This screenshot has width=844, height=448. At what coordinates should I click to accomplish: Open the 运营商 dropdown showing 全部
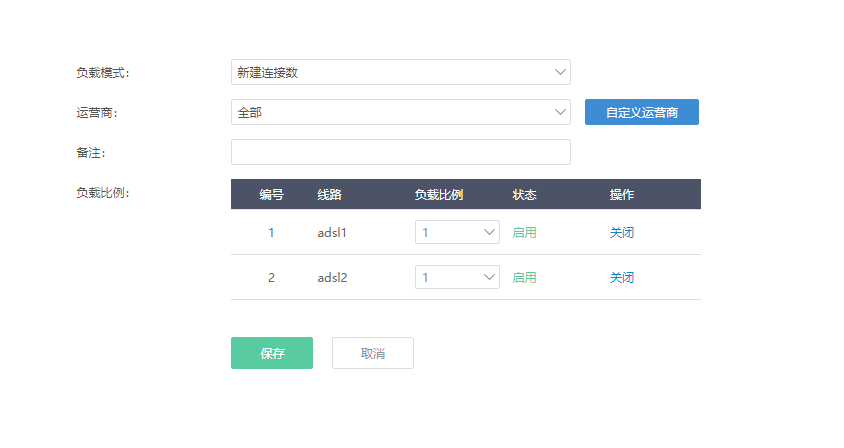click(400, 112)
